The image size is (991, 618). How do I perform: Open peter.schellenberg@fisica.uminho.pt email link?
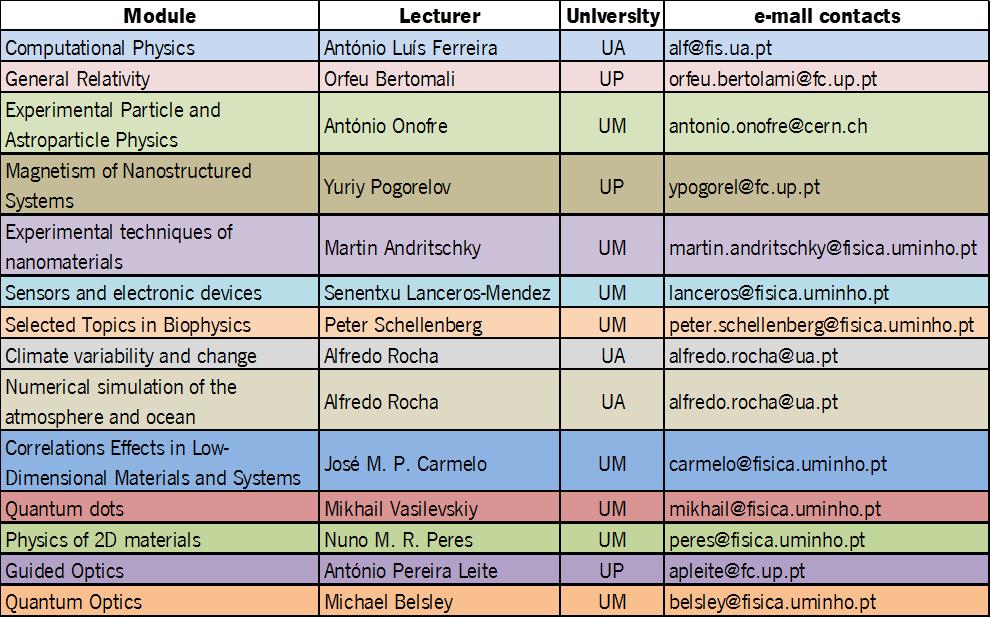pyautogui.click(x=821, y=325)
